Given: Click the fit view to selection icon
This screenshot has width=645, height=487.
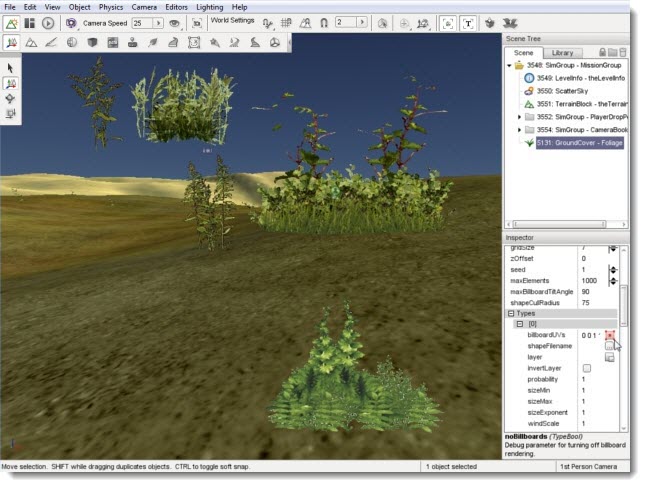Looking at the screenshot, I should pyautogui.click(x=197, y=23).
